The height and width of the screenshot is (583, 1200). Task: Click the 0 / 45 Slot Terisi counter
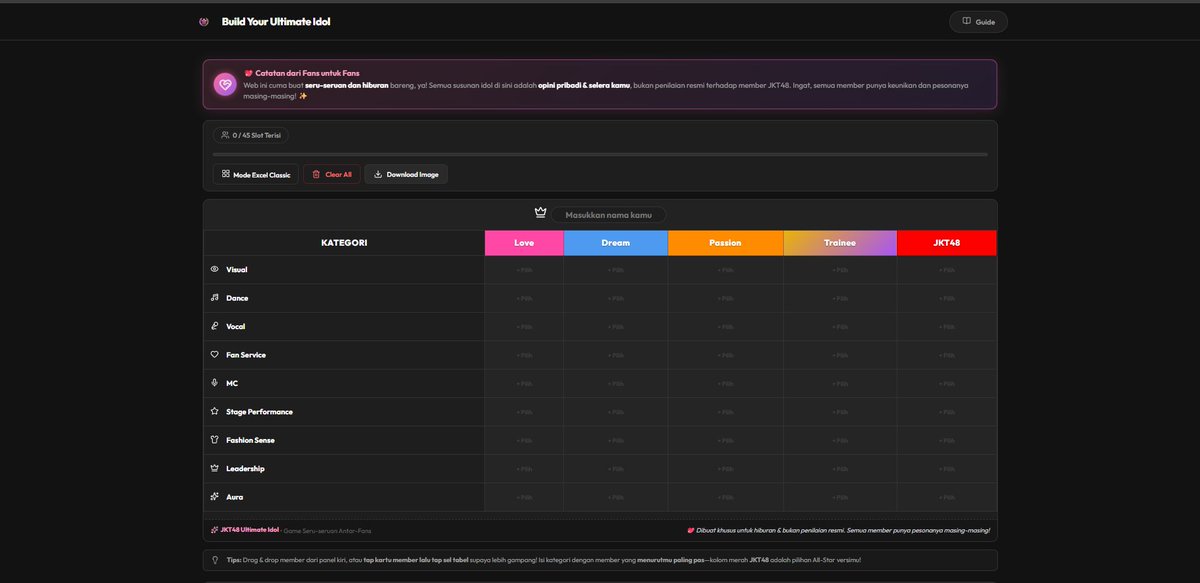click(251, 135)
